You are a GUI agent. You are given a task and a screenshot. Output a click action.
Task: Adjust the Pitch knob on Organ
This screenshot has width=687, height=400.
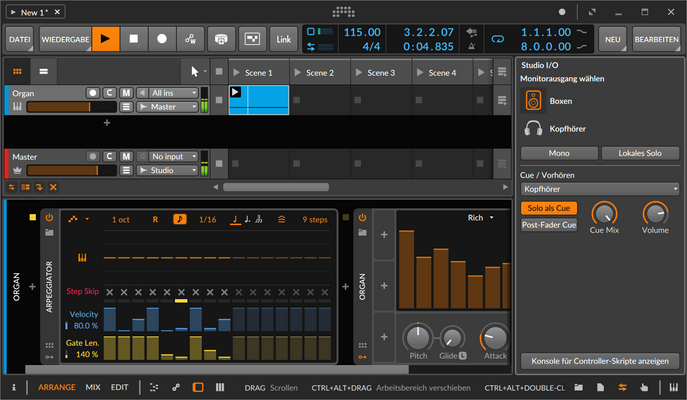pyautogui.click(x=418, y=337)
